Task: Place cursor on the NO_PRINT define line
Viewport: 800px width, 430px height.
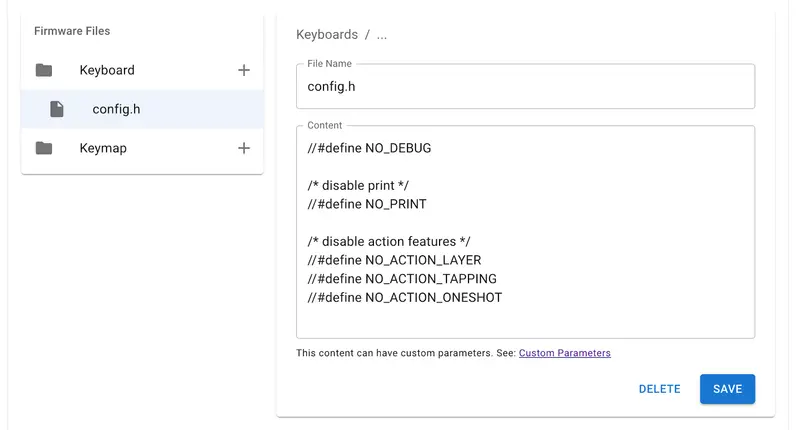Action: click(x=367, y=204)
